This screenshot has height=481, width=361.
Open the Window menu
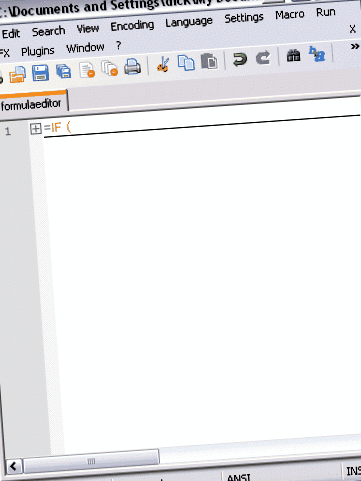[x=85, y=48]
